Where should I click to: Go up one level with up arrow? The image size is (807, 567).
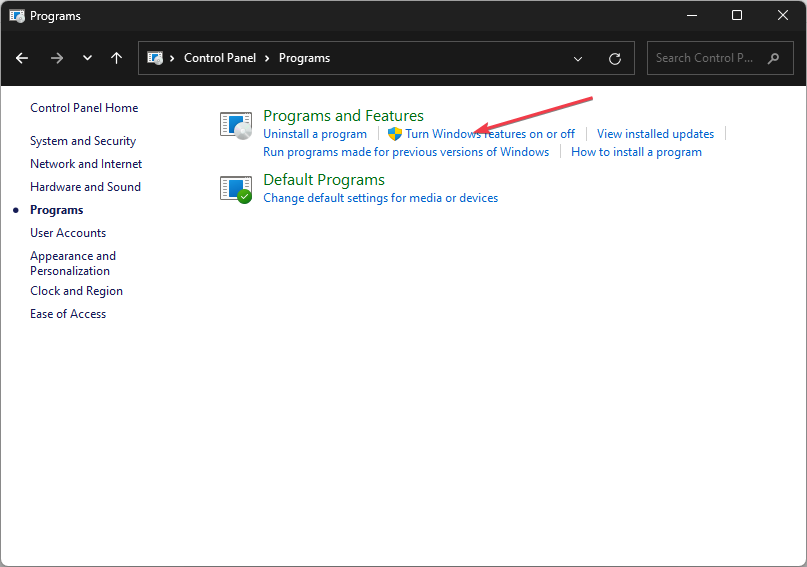[x=117, y=58]
